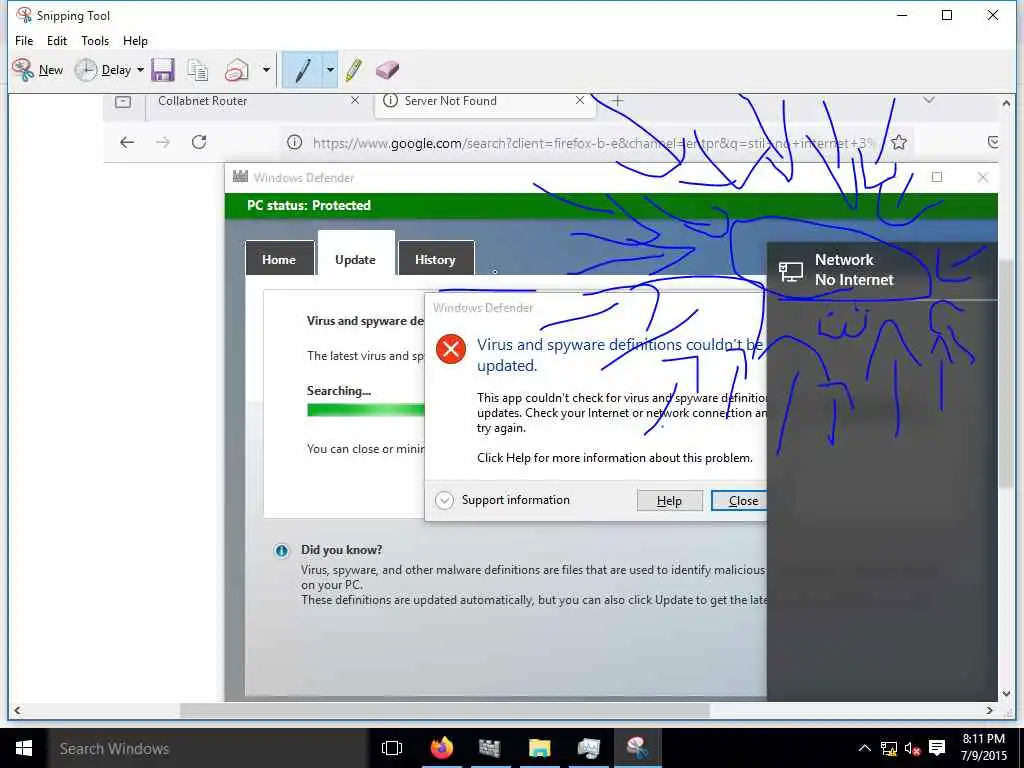Click Close in the Defender error dialog
This screenshot has height=768, width=1024.
[739, 501]
